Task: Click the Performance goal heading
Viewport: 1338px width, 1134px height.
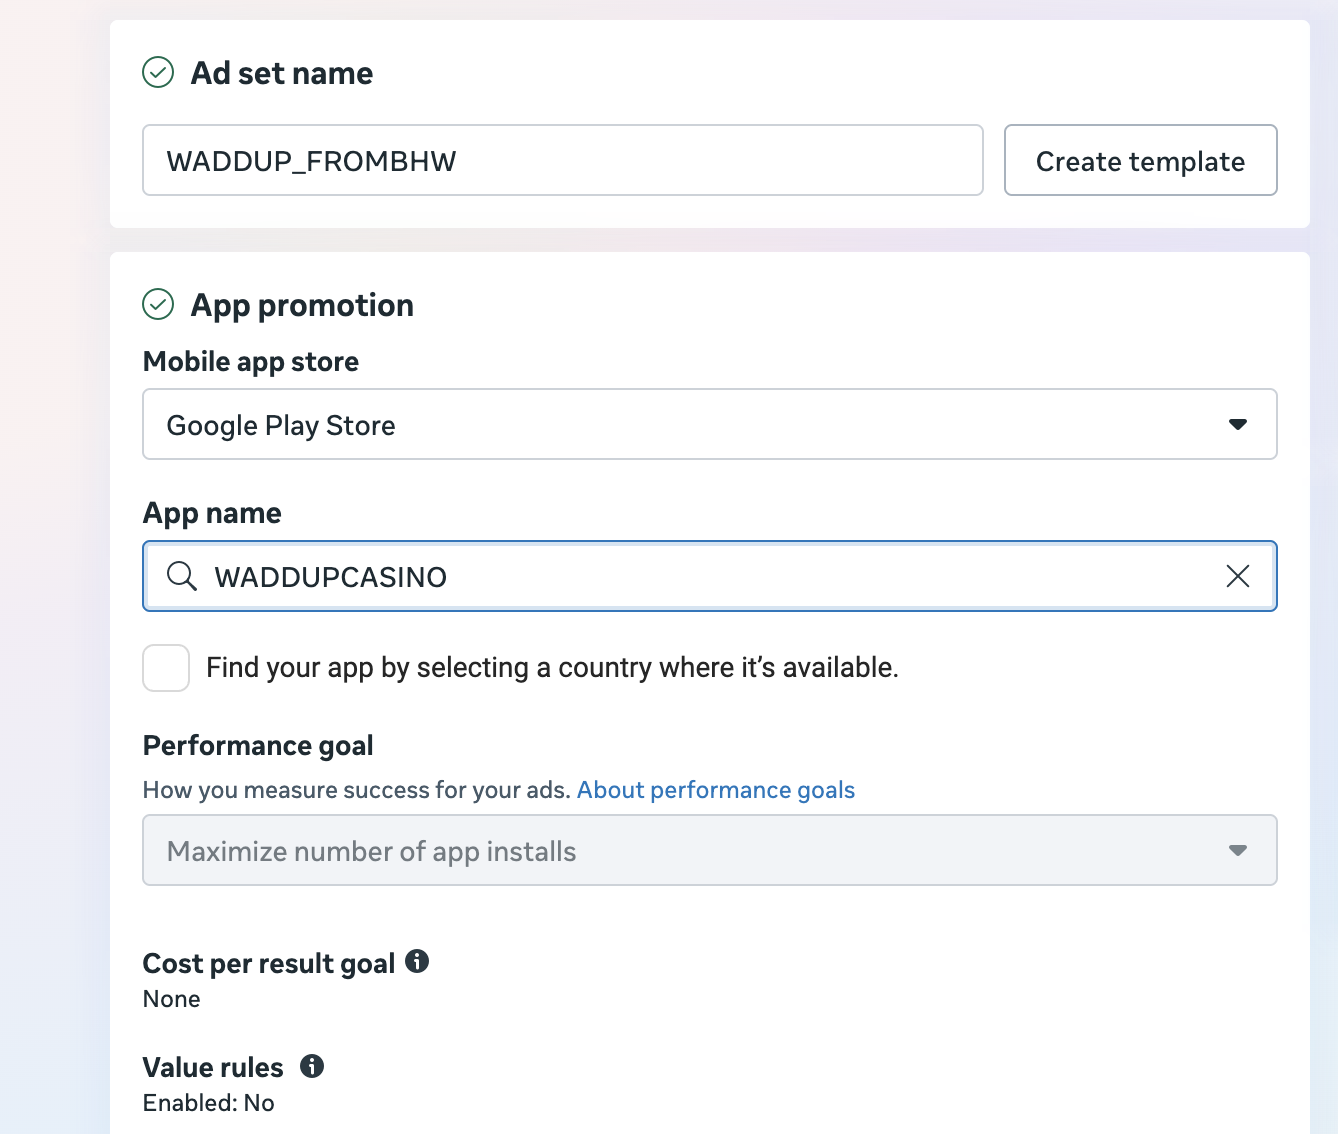Action: click(258, 746)
